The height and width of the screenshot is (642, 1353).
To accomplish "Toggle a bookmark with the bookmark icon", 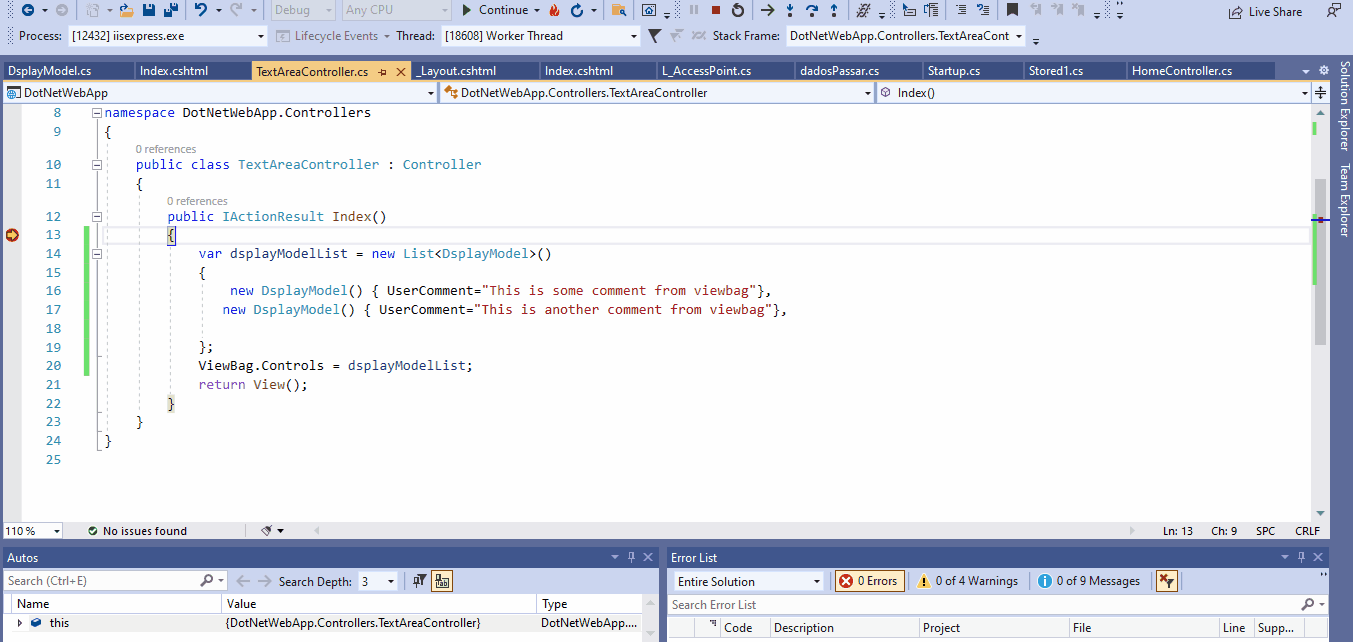I will pyautogui.click(x=1012, y=10).
